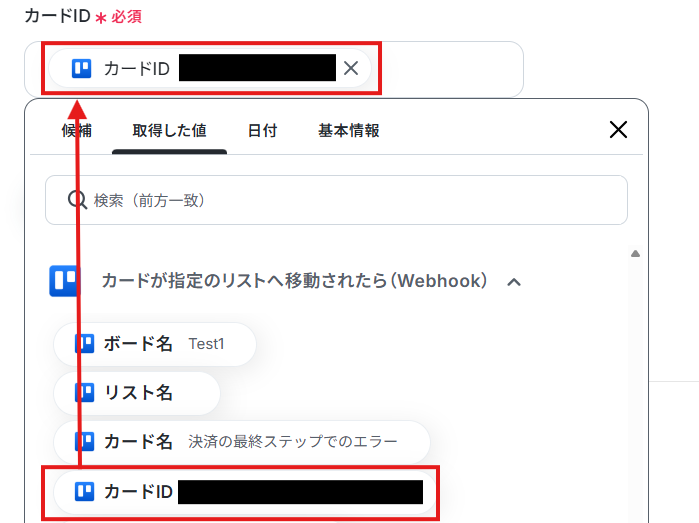This screenshot has height=523, width=699.
Task: Click the Trello icon on bottom カードID
Action: (85, 491)
